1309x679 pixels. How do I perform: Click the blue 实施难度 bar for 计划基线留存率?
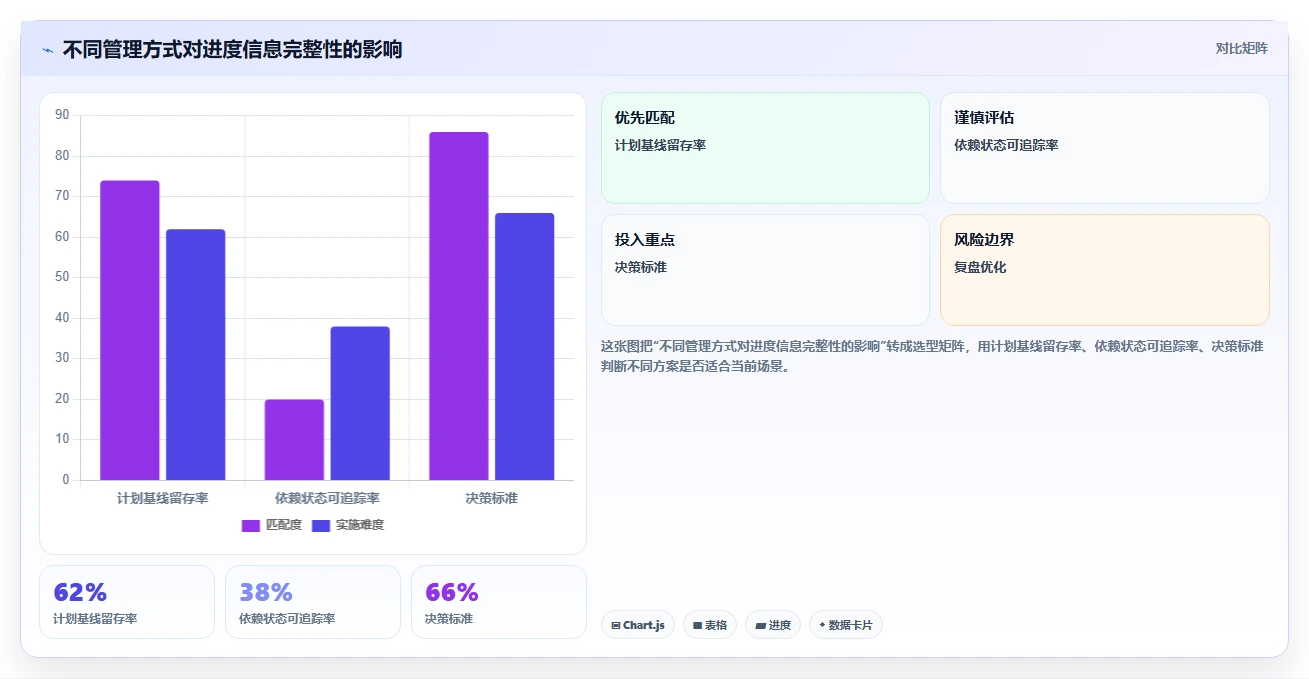[196, 355]
